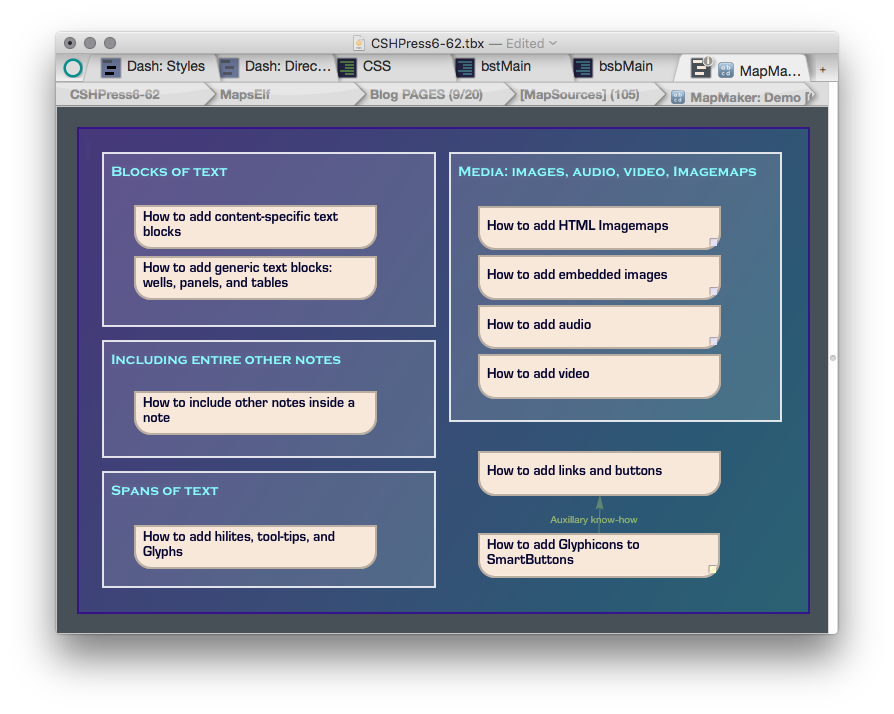
Task: Open [MapSources] (105) breadcrumb
Action: pyautogui.click(x=579, y=95)
